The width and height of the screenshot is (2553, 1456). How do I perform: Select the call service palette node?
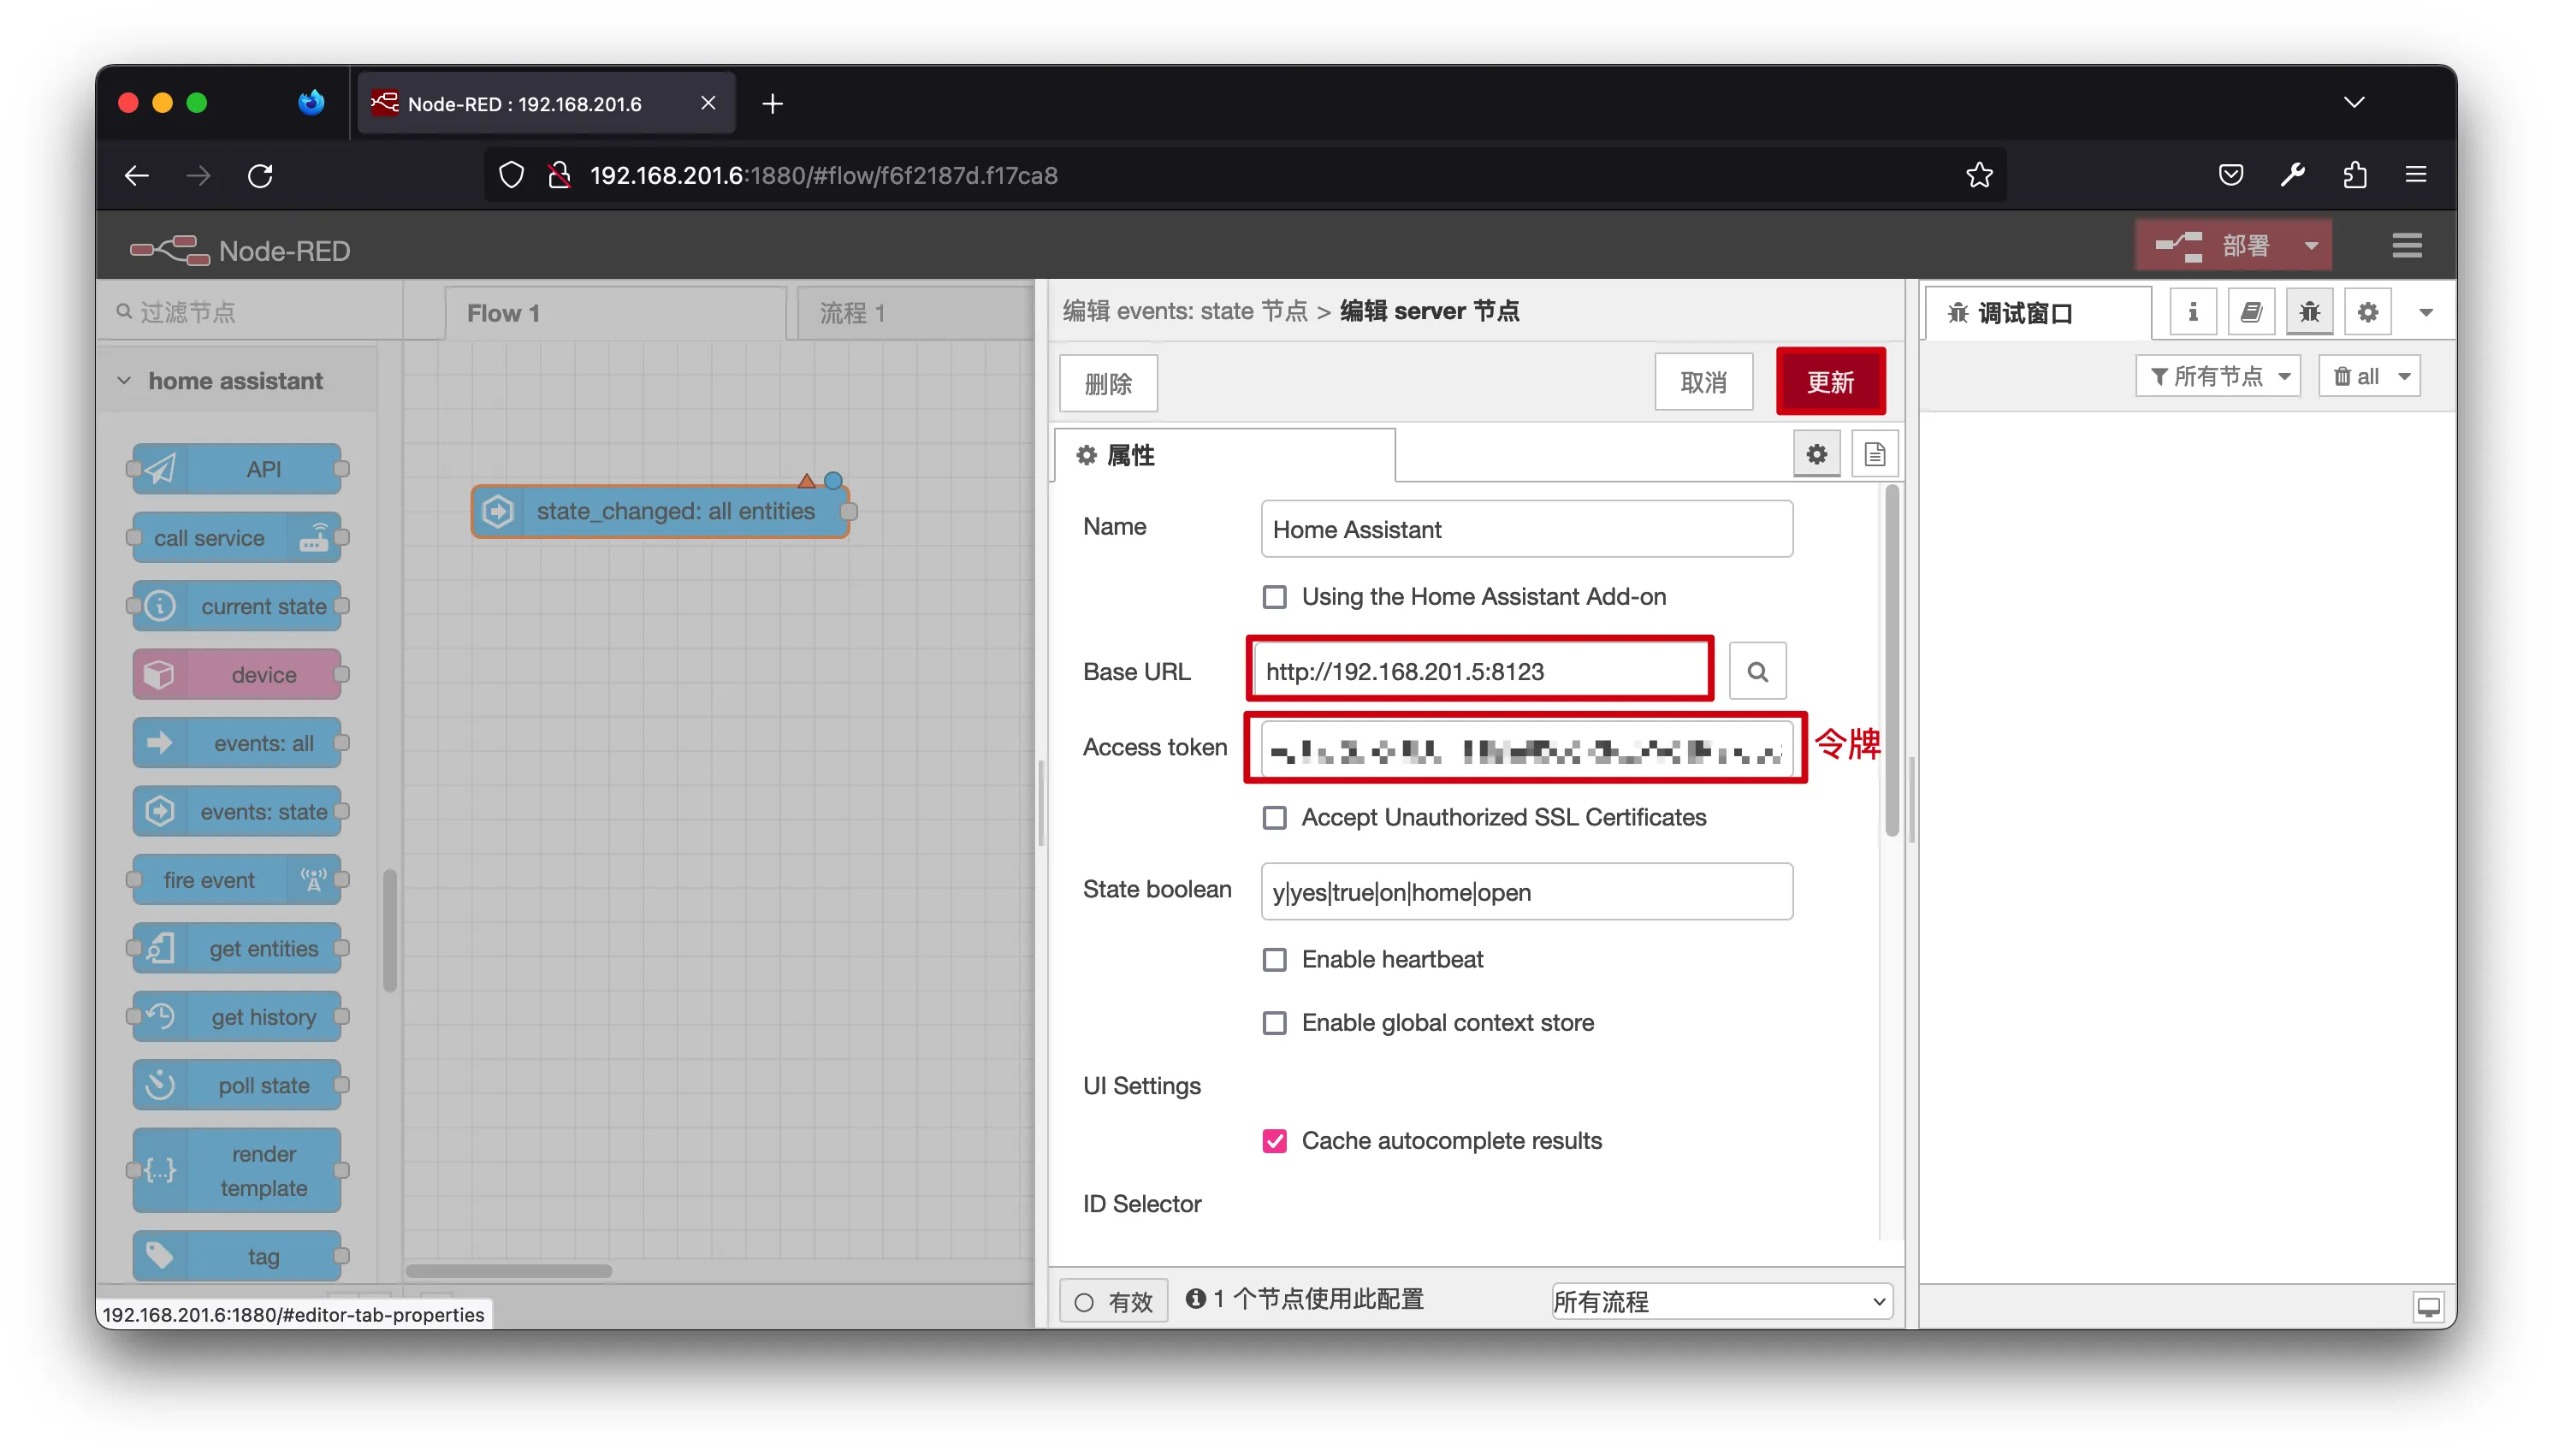pyautogui.click(x=237, y=538)
